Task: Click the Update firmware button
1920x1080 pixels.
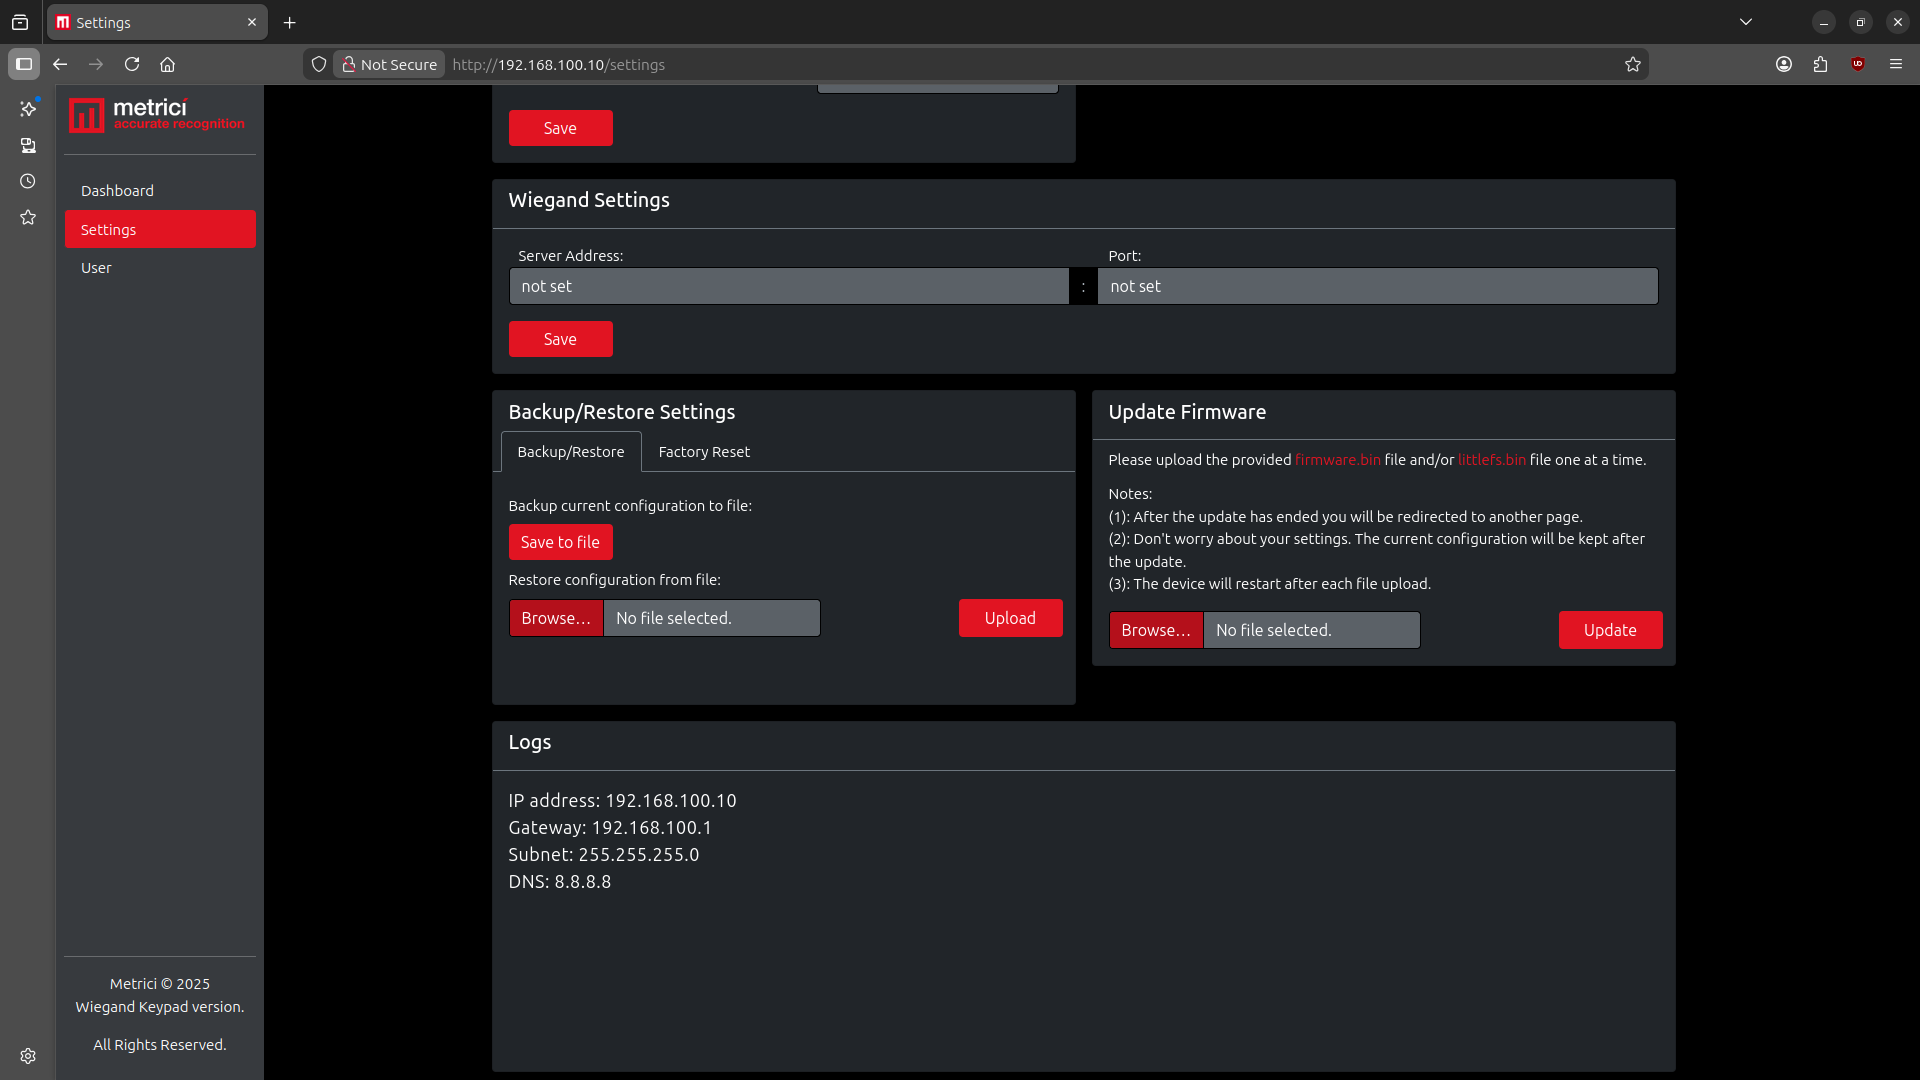Action: [x=1610, y=630]
